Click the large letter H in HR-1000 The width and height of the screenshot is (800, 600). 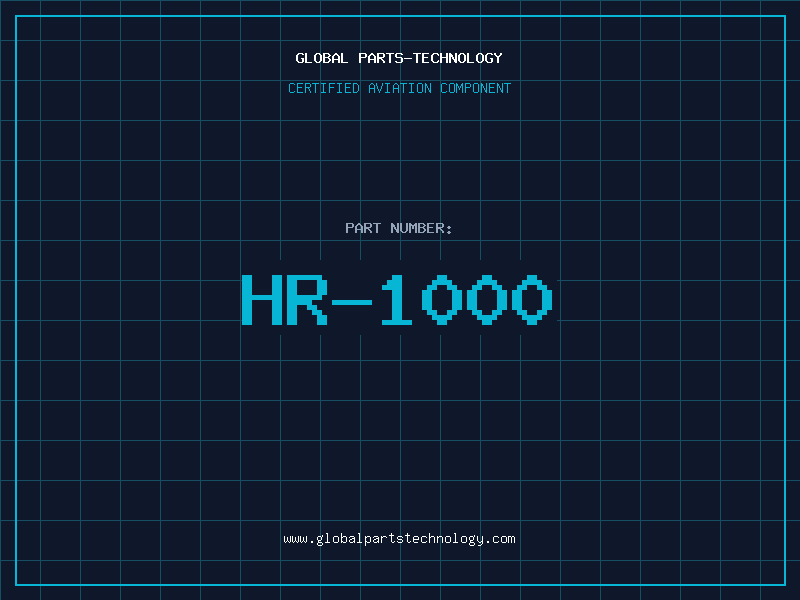pyautogui.click(x=262, y=300)
